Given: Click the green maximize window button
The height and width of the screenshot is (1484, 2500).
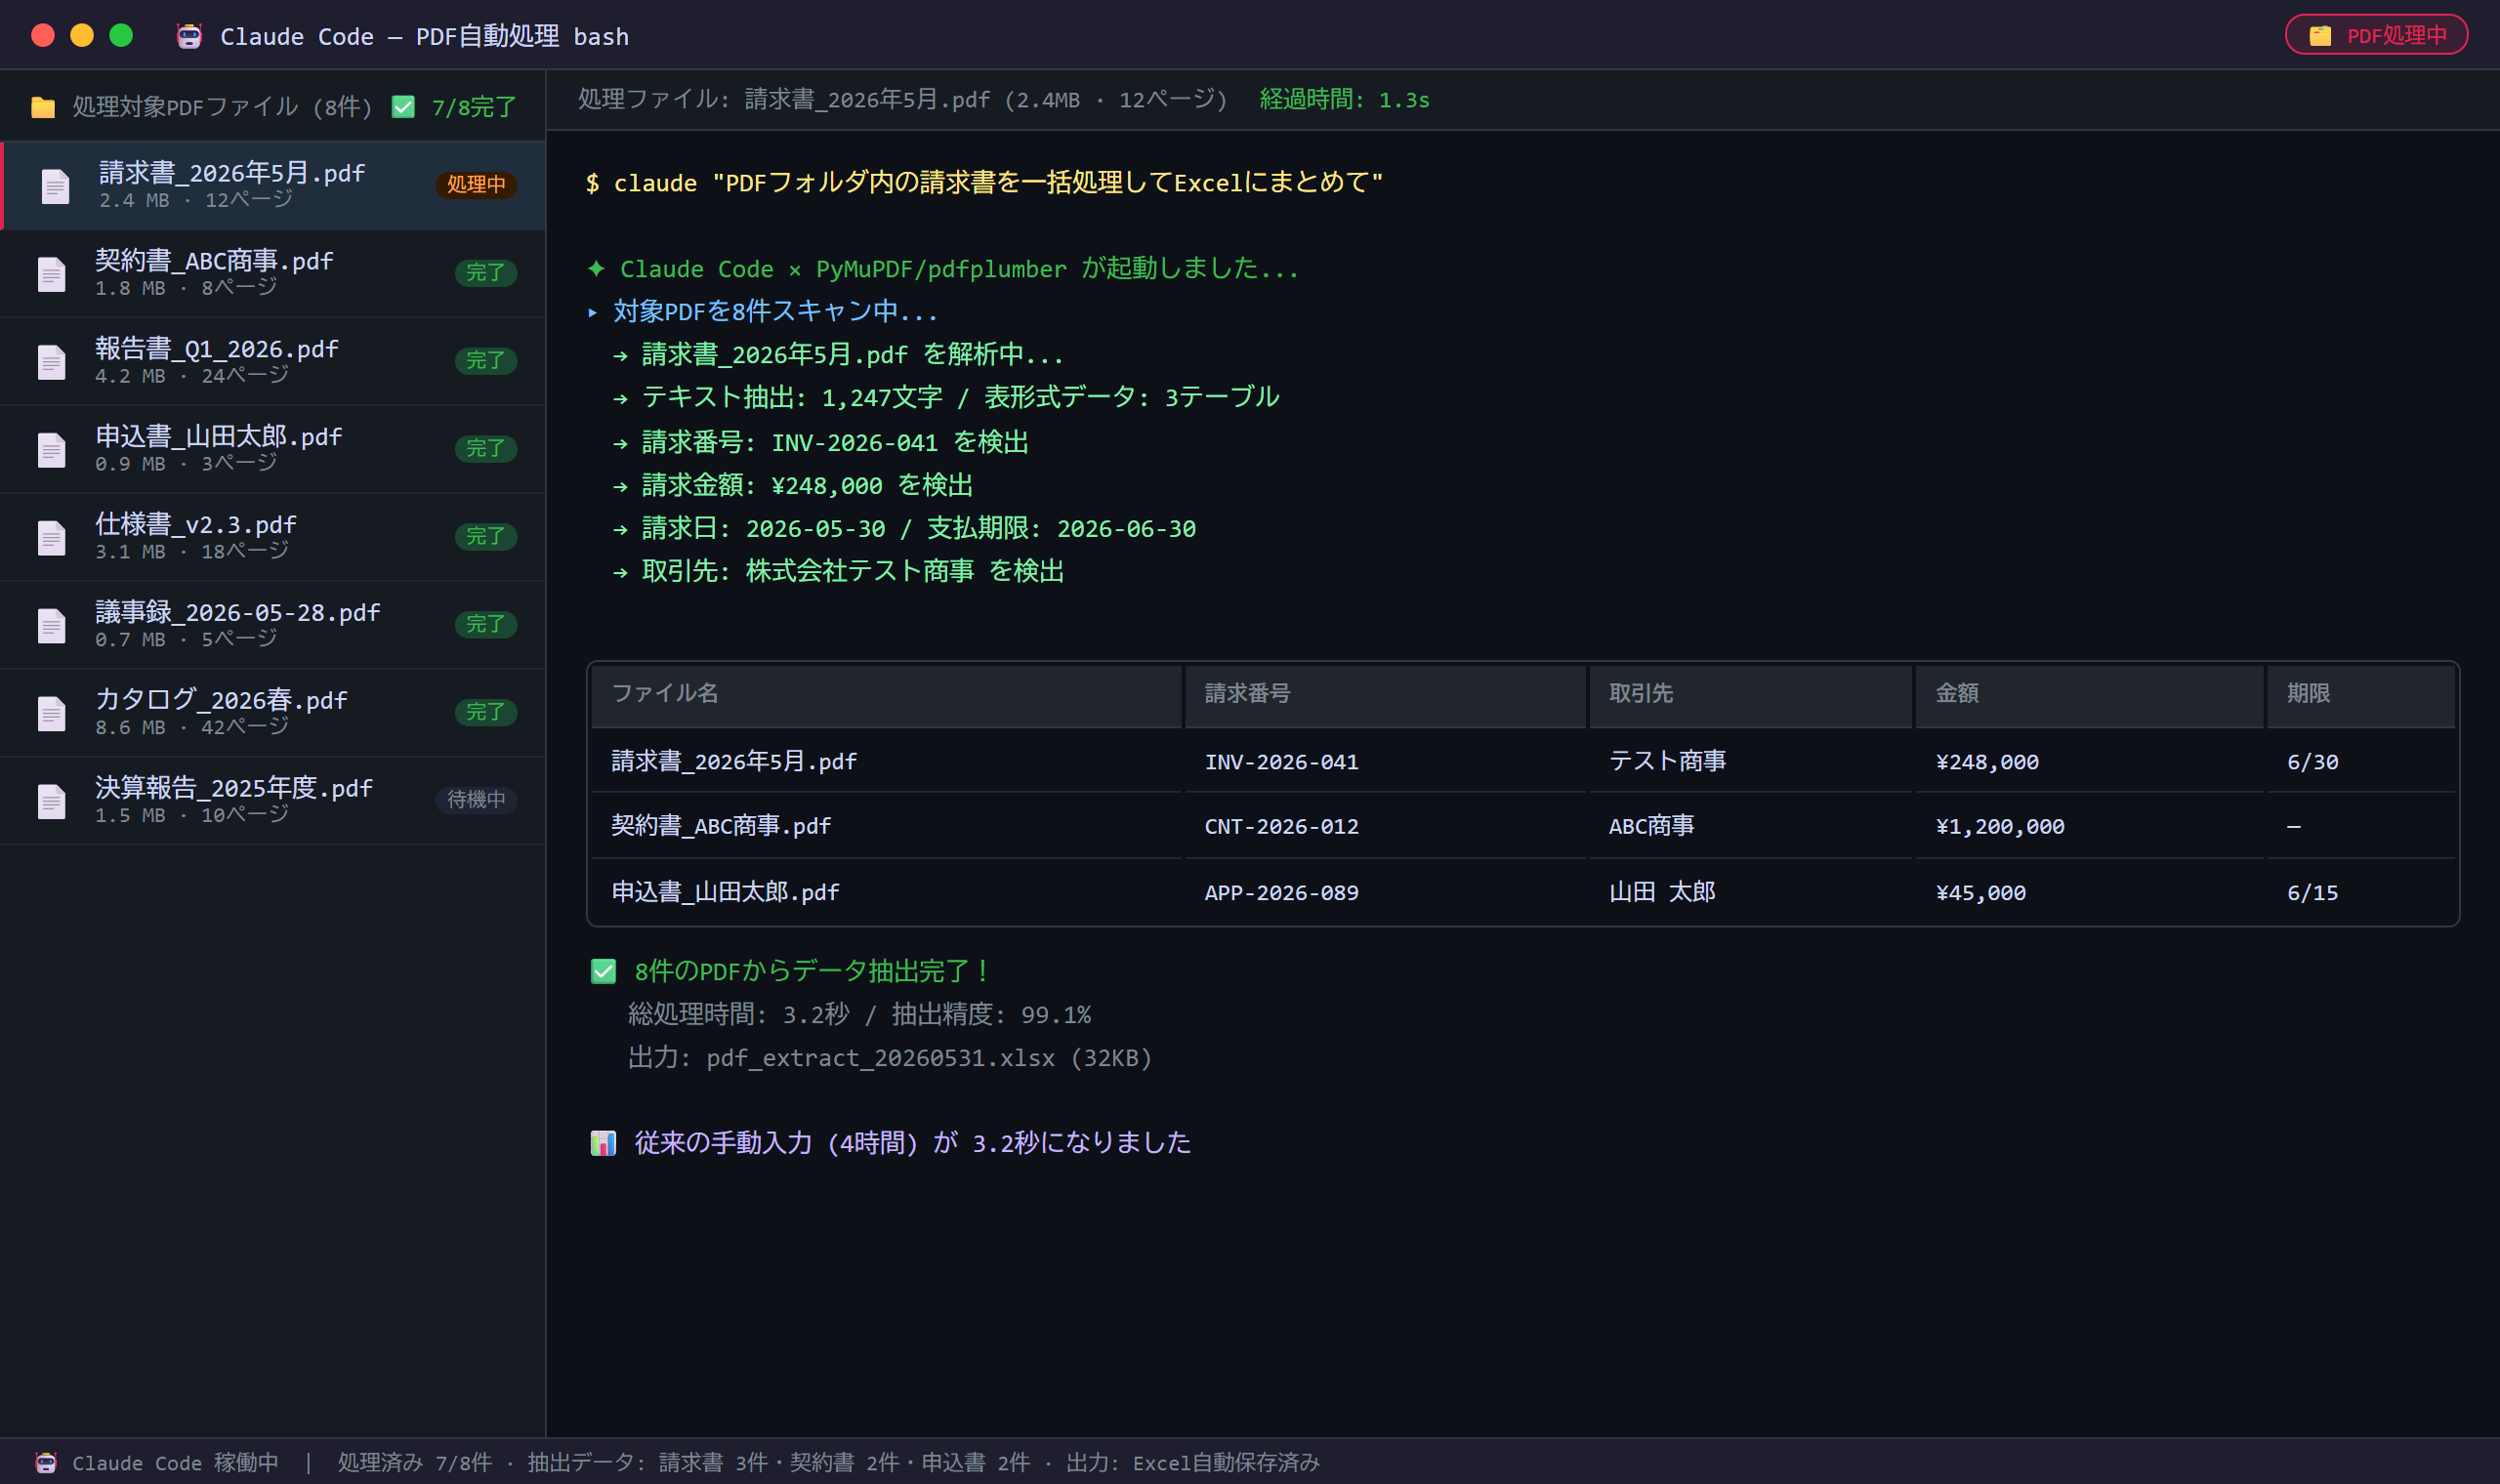Looking at the screenshot, I should (121, 36).
